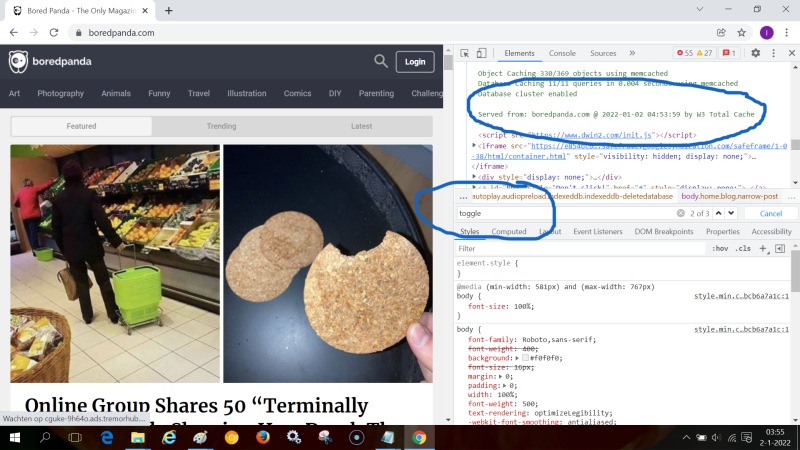This screenshot has height=450, width=800.
Task: Switch to the Sources tab
Action: (x=603, y=53)
